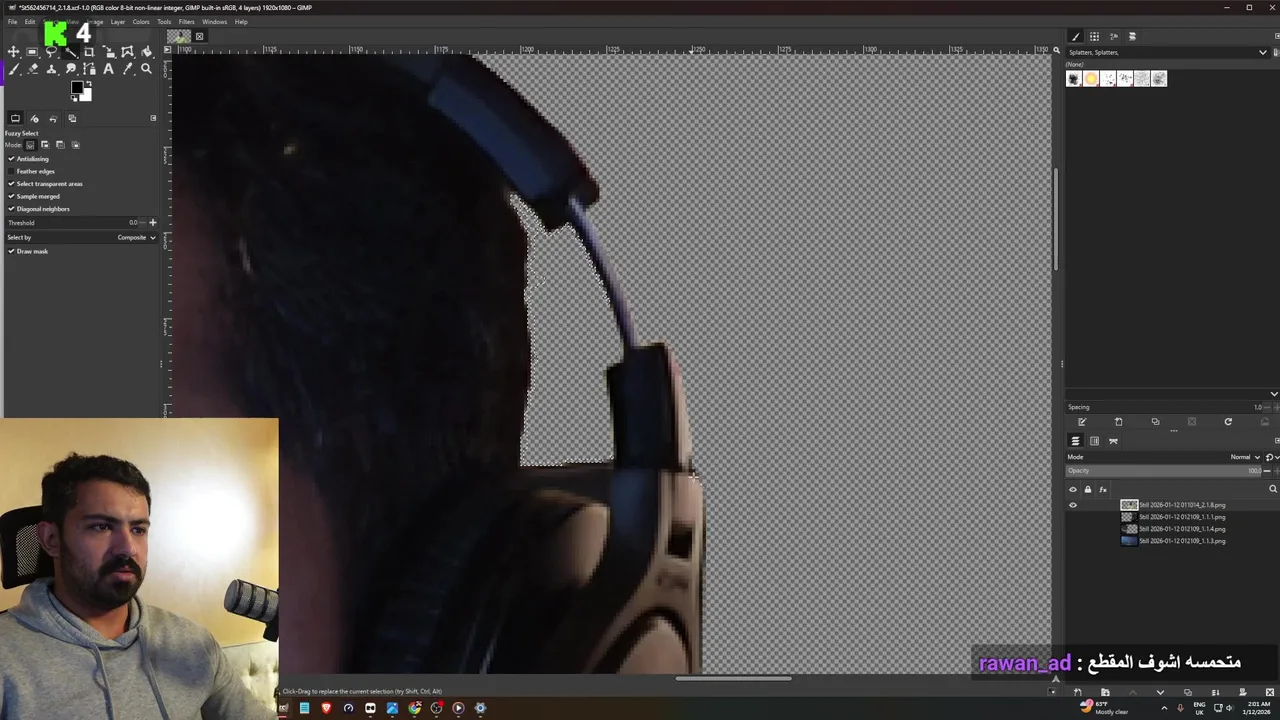Close the image tab with X
Image resolution: width=1280 pixels, height=720 pixels.
click(199, 37)
